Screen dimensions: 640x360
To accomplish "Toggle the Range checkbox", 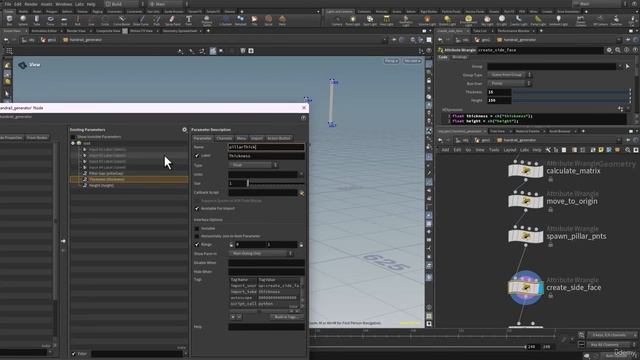I will pyautogui.click(x=197, y=244).
